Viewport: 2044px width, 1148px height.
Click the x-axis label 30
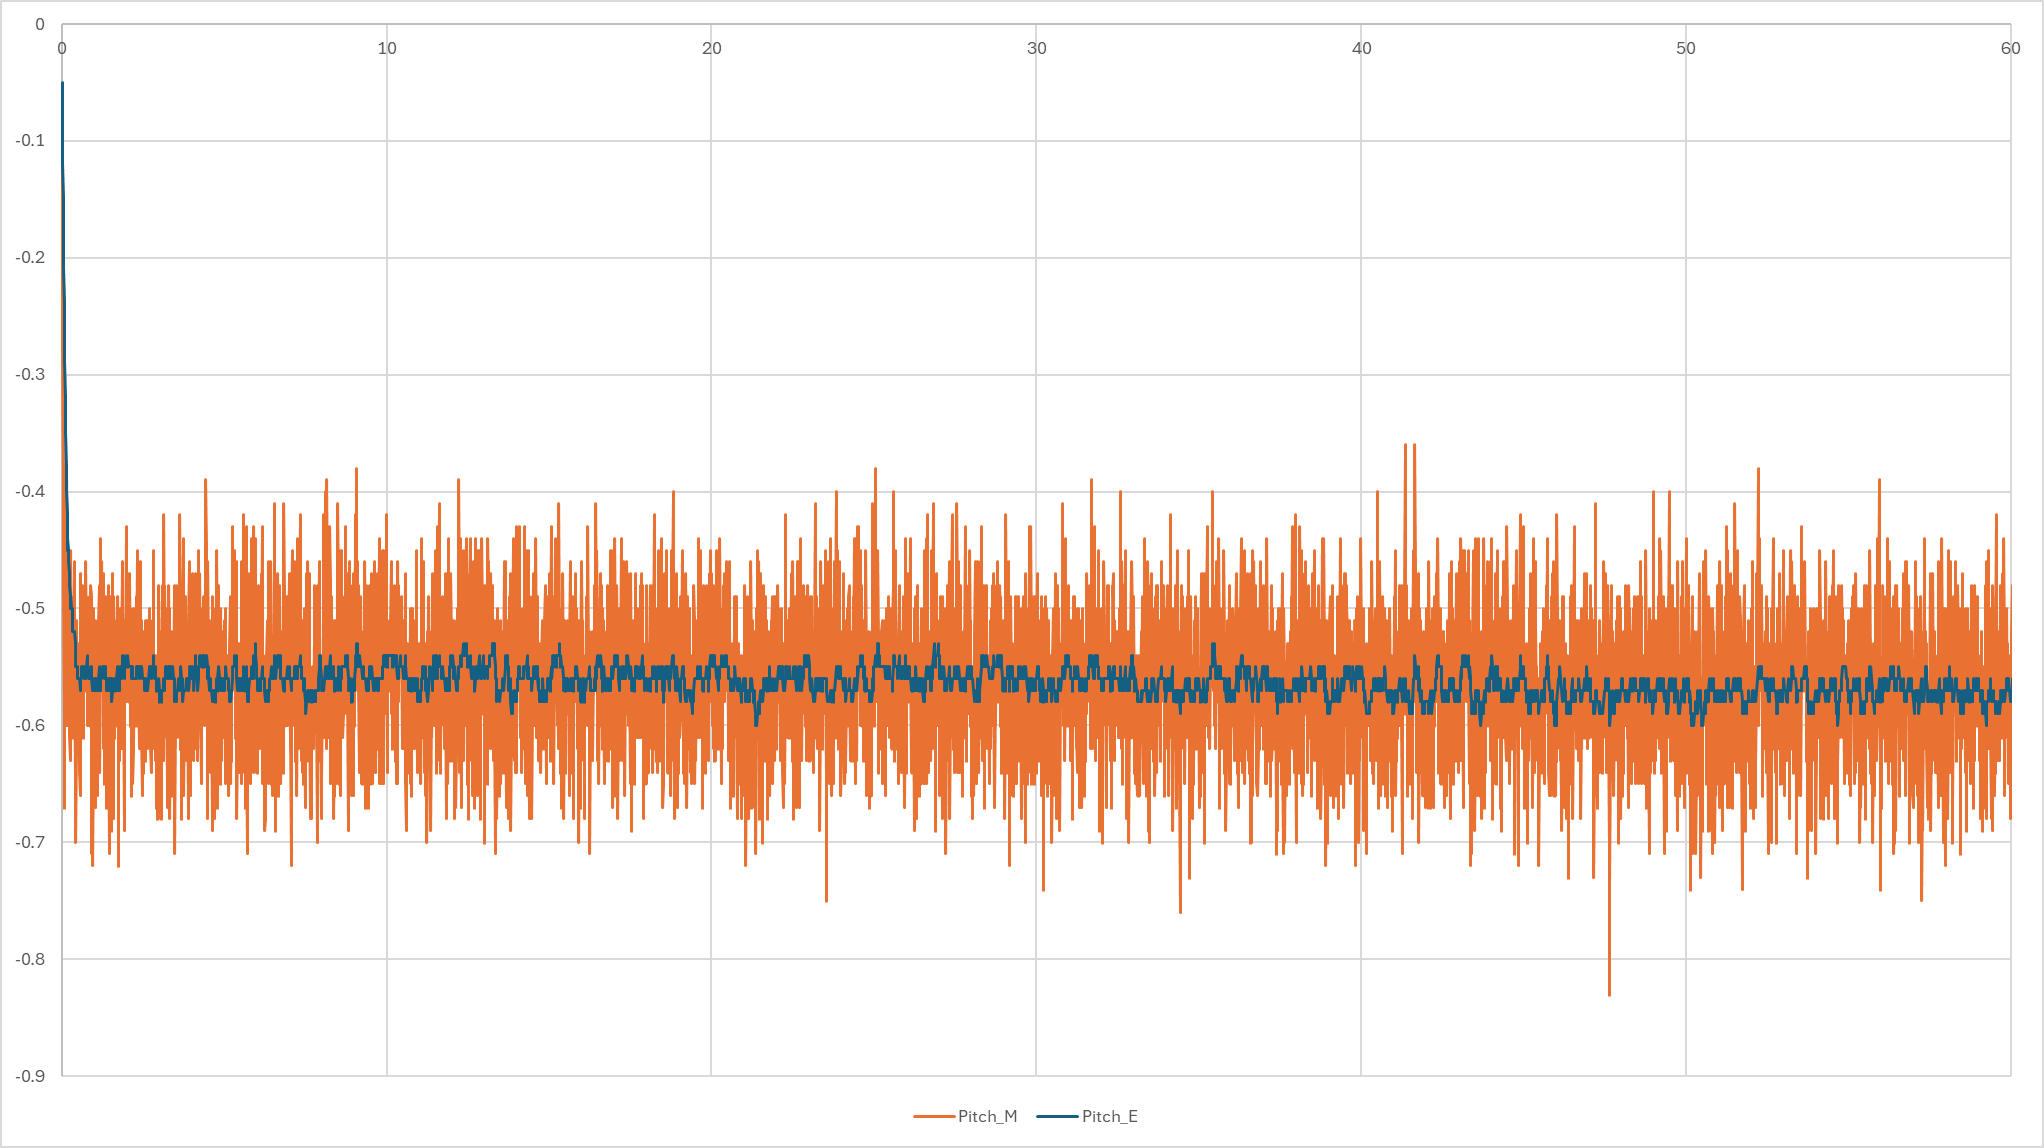tap(1036, 48)
